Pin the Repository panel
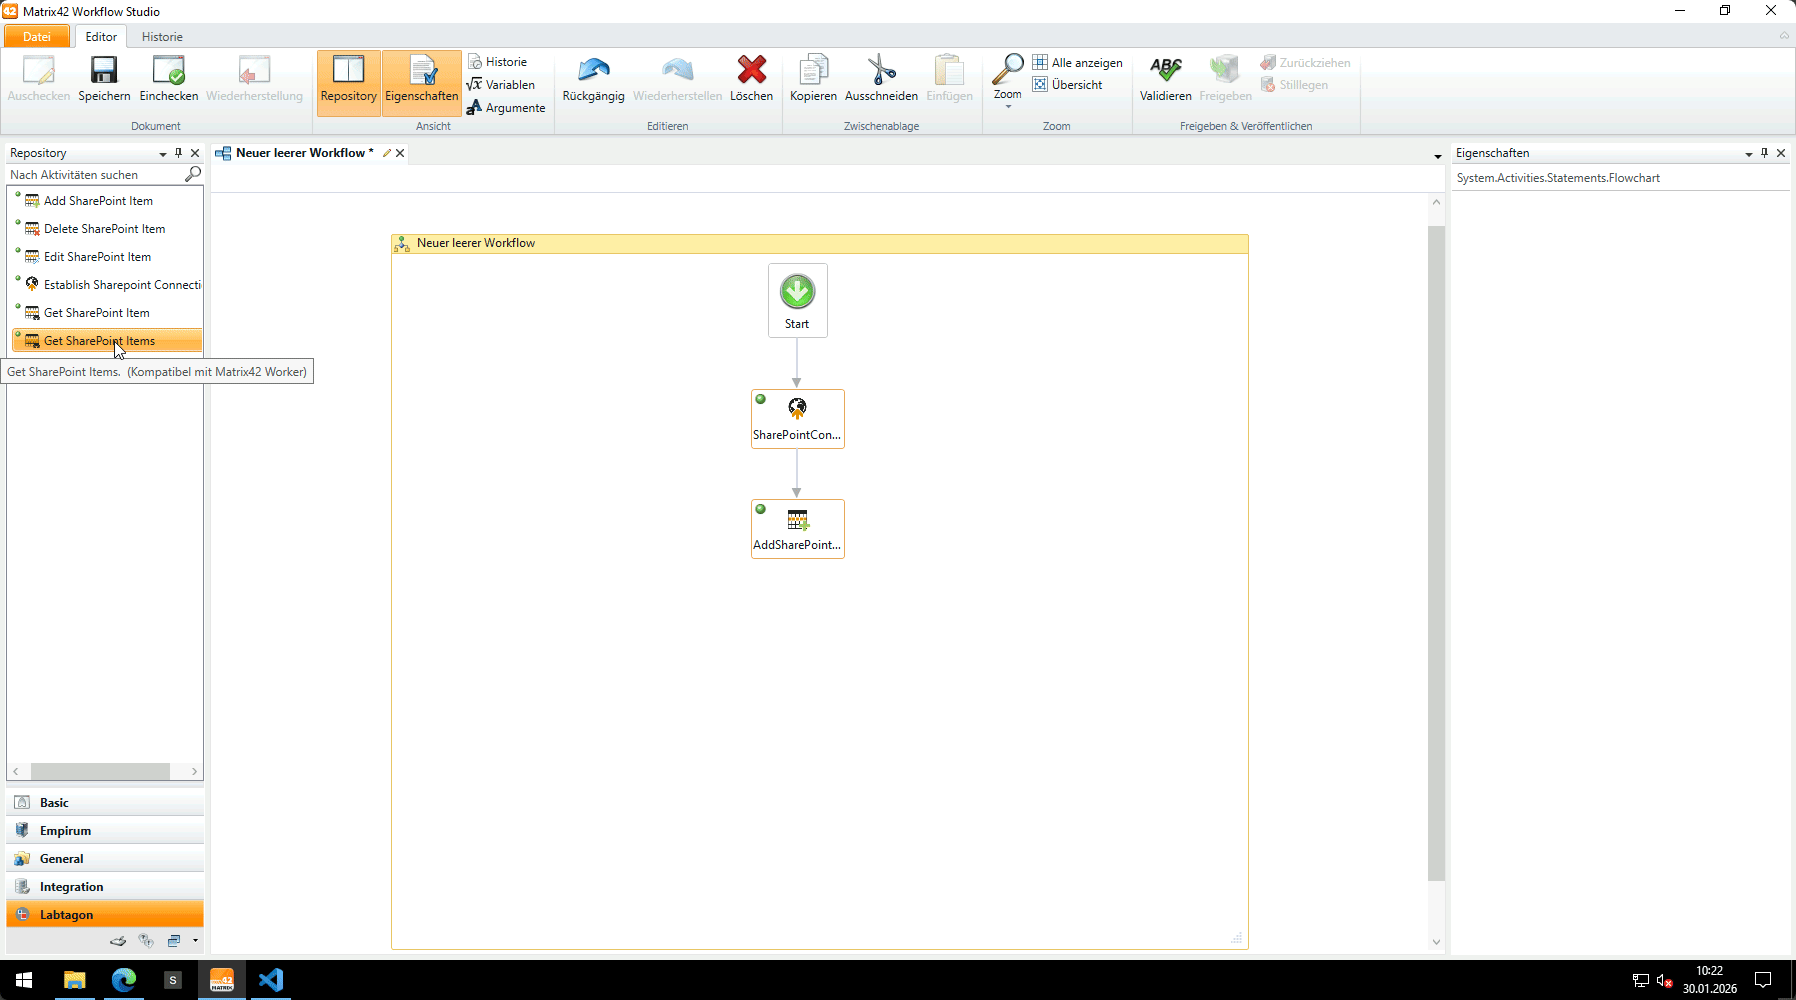1796x1000 pixels. tap(179, 153)
